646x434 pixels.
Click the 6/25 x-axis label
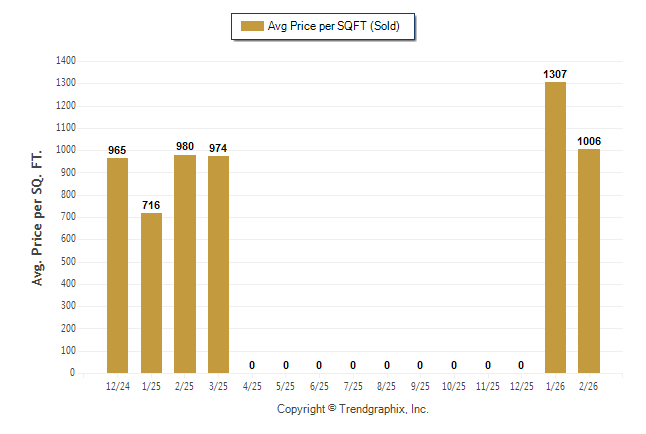[319, 386]
